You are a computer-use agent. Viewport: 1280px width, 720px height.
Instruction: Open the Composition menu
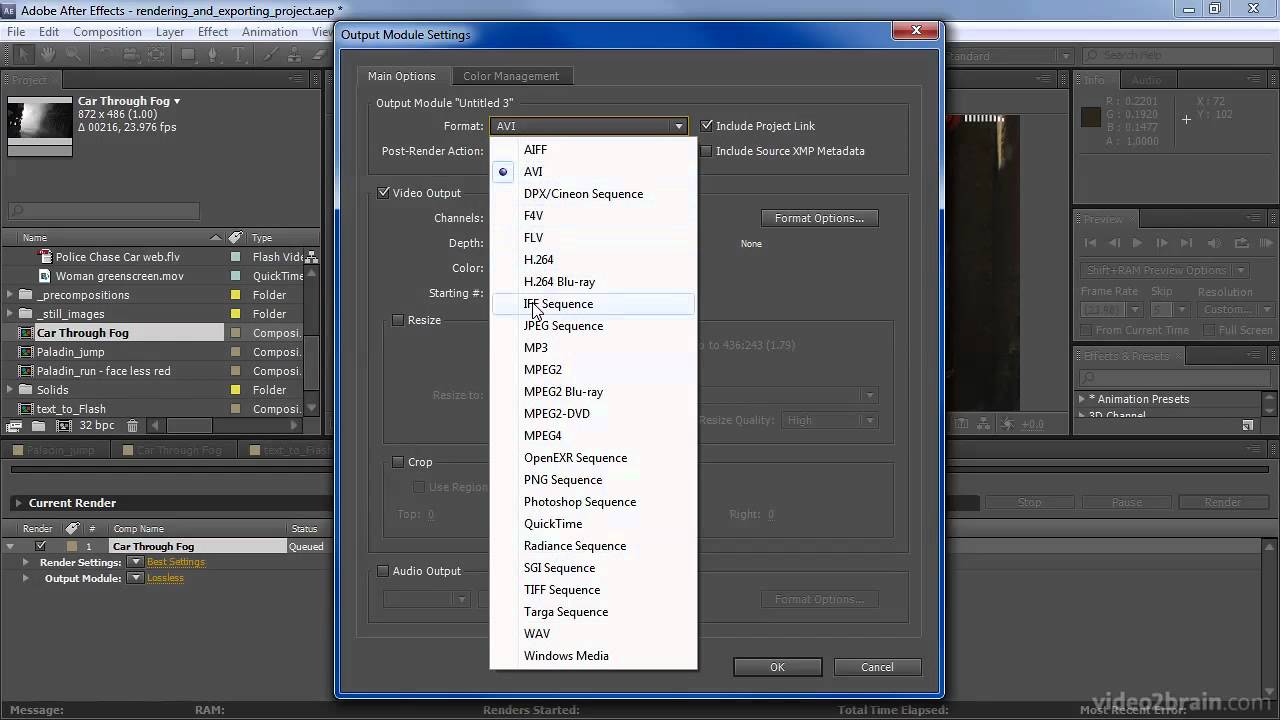pos(107,32)
